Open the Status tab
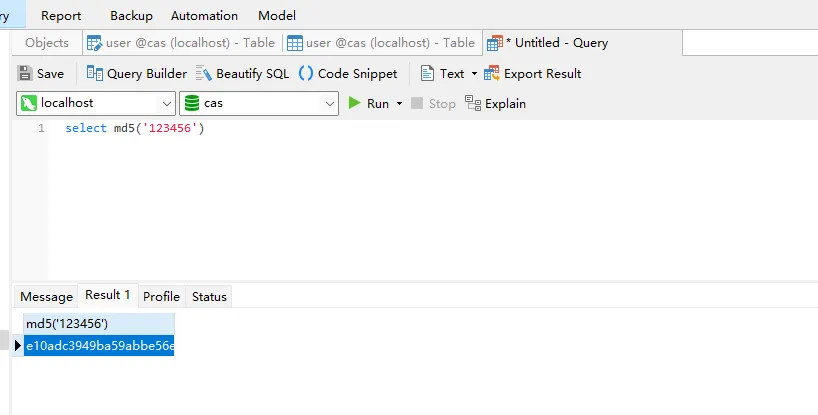Screen dimensions: 818x415 click(209, 297)
